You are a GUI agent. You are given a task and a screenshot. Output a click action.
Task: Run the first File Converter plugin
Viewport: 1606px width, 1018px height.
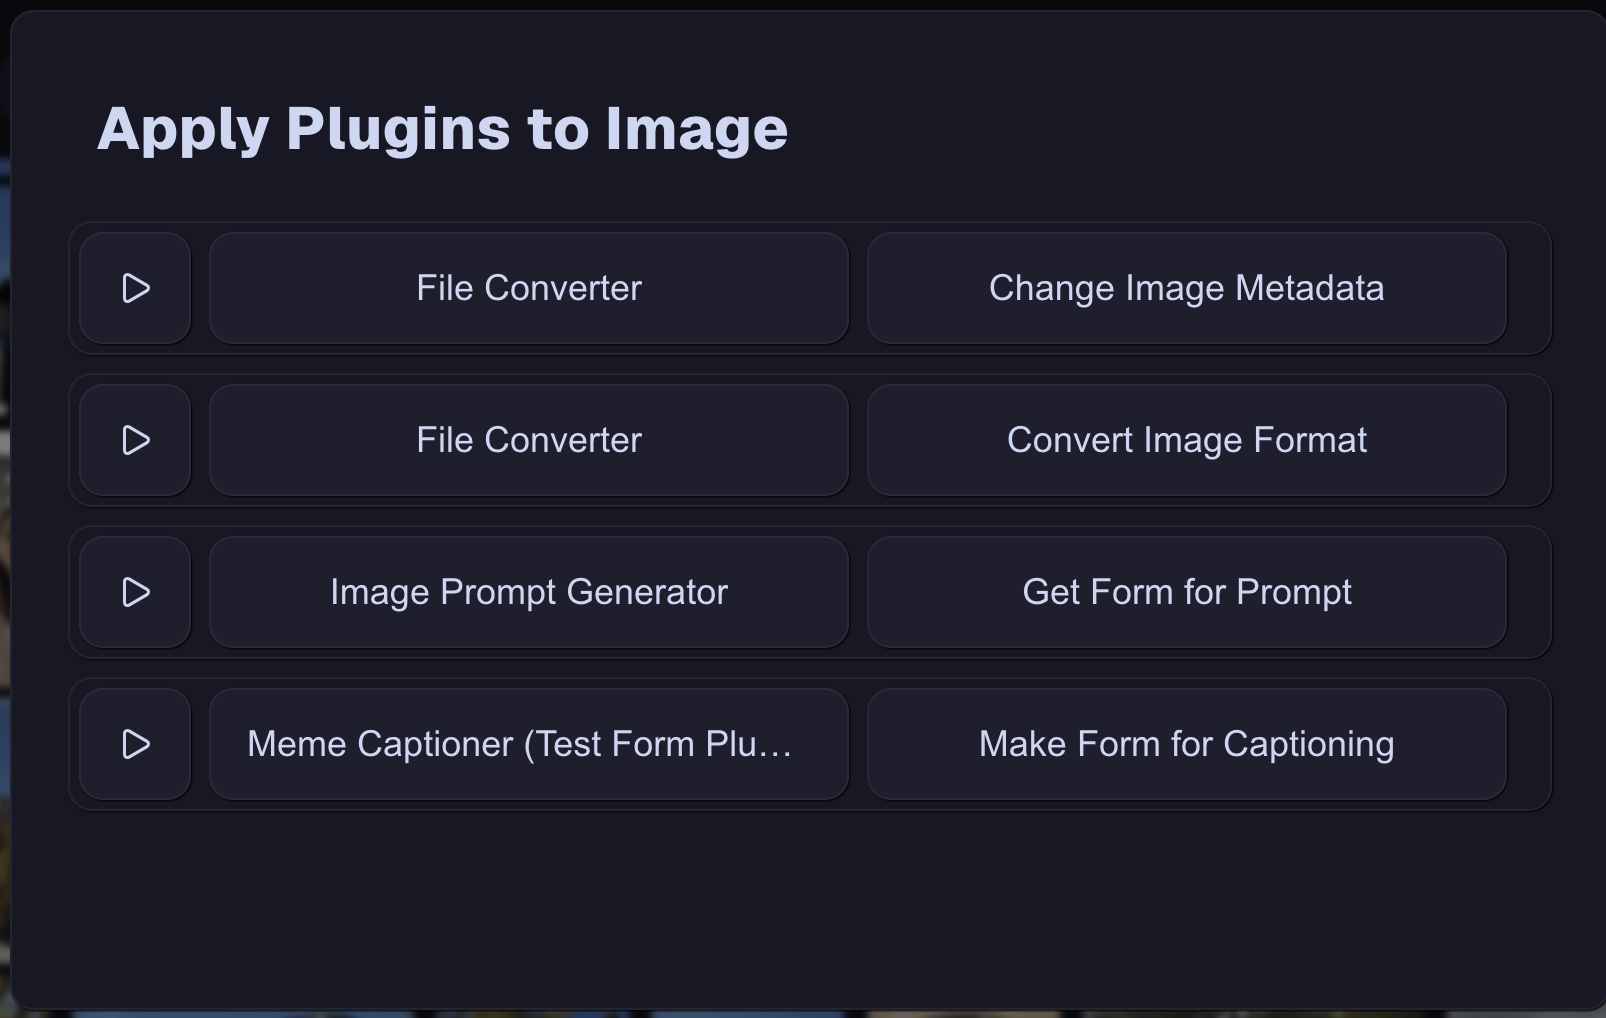pos(134,289)
